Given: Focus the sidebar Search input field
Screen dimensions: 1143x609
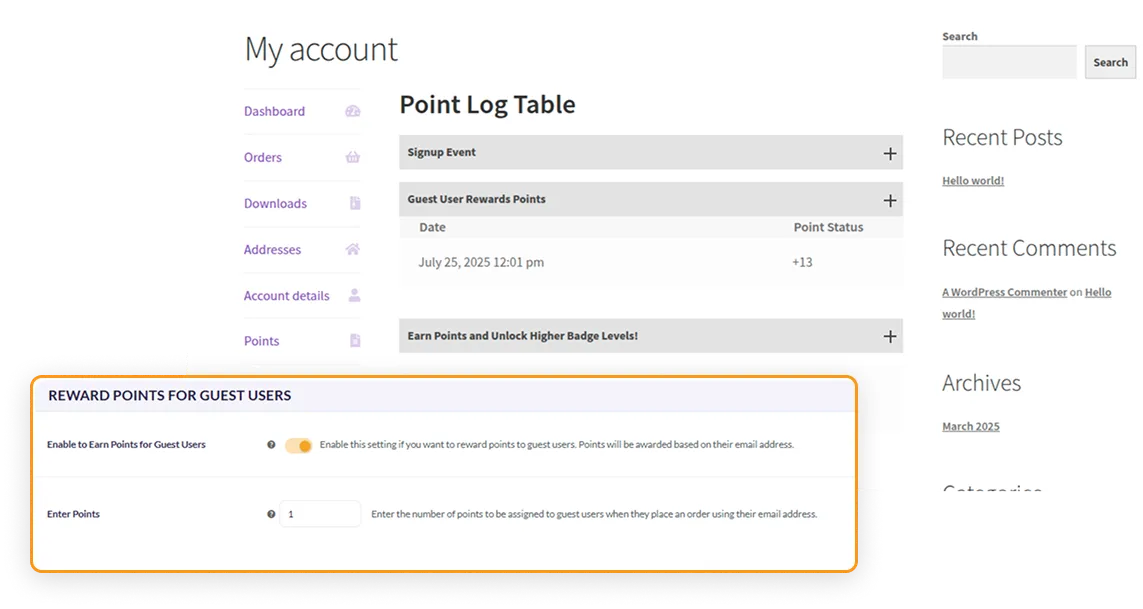Looking at the screenshot, I should (x=1009, y=62).
